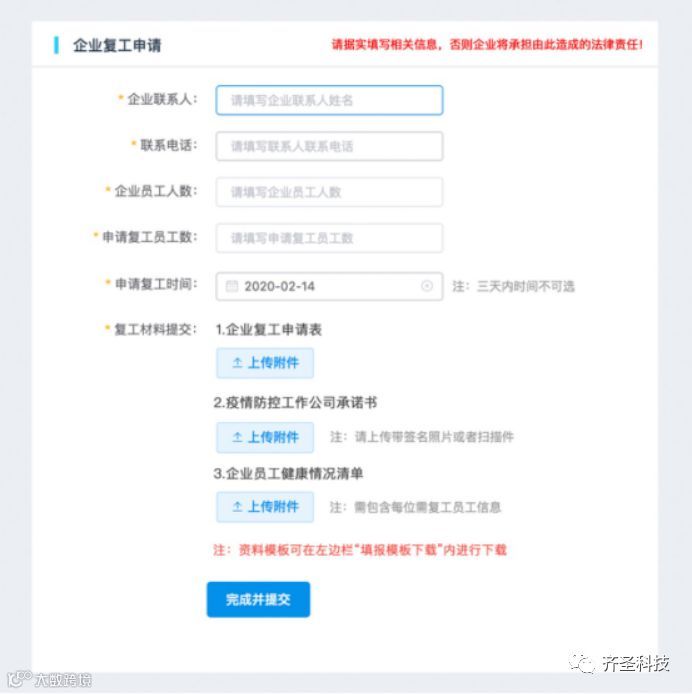Click upload arrow icon under 企业复工申请表
Viewport: 692px width, 694px height.
coord(237,363)
